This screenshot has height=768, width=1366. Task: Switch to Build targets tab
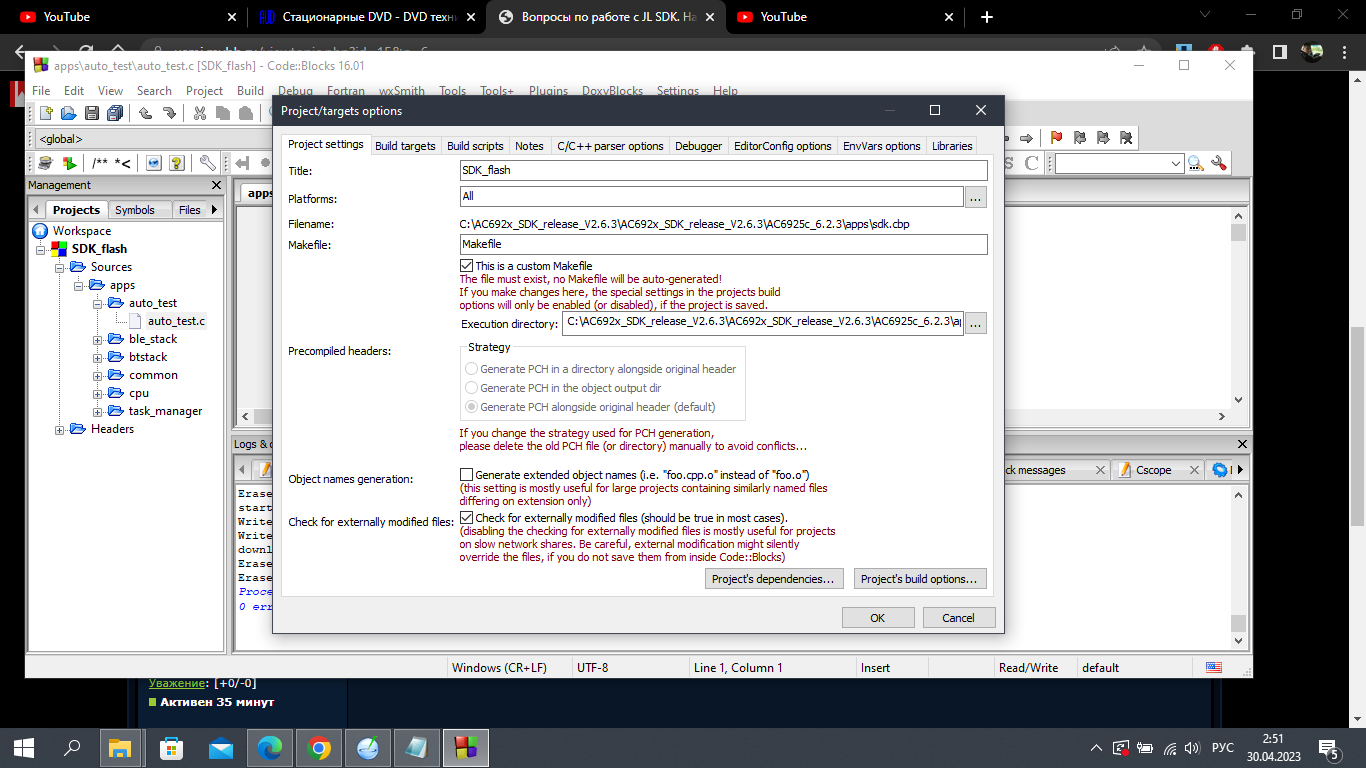[405, 146]
